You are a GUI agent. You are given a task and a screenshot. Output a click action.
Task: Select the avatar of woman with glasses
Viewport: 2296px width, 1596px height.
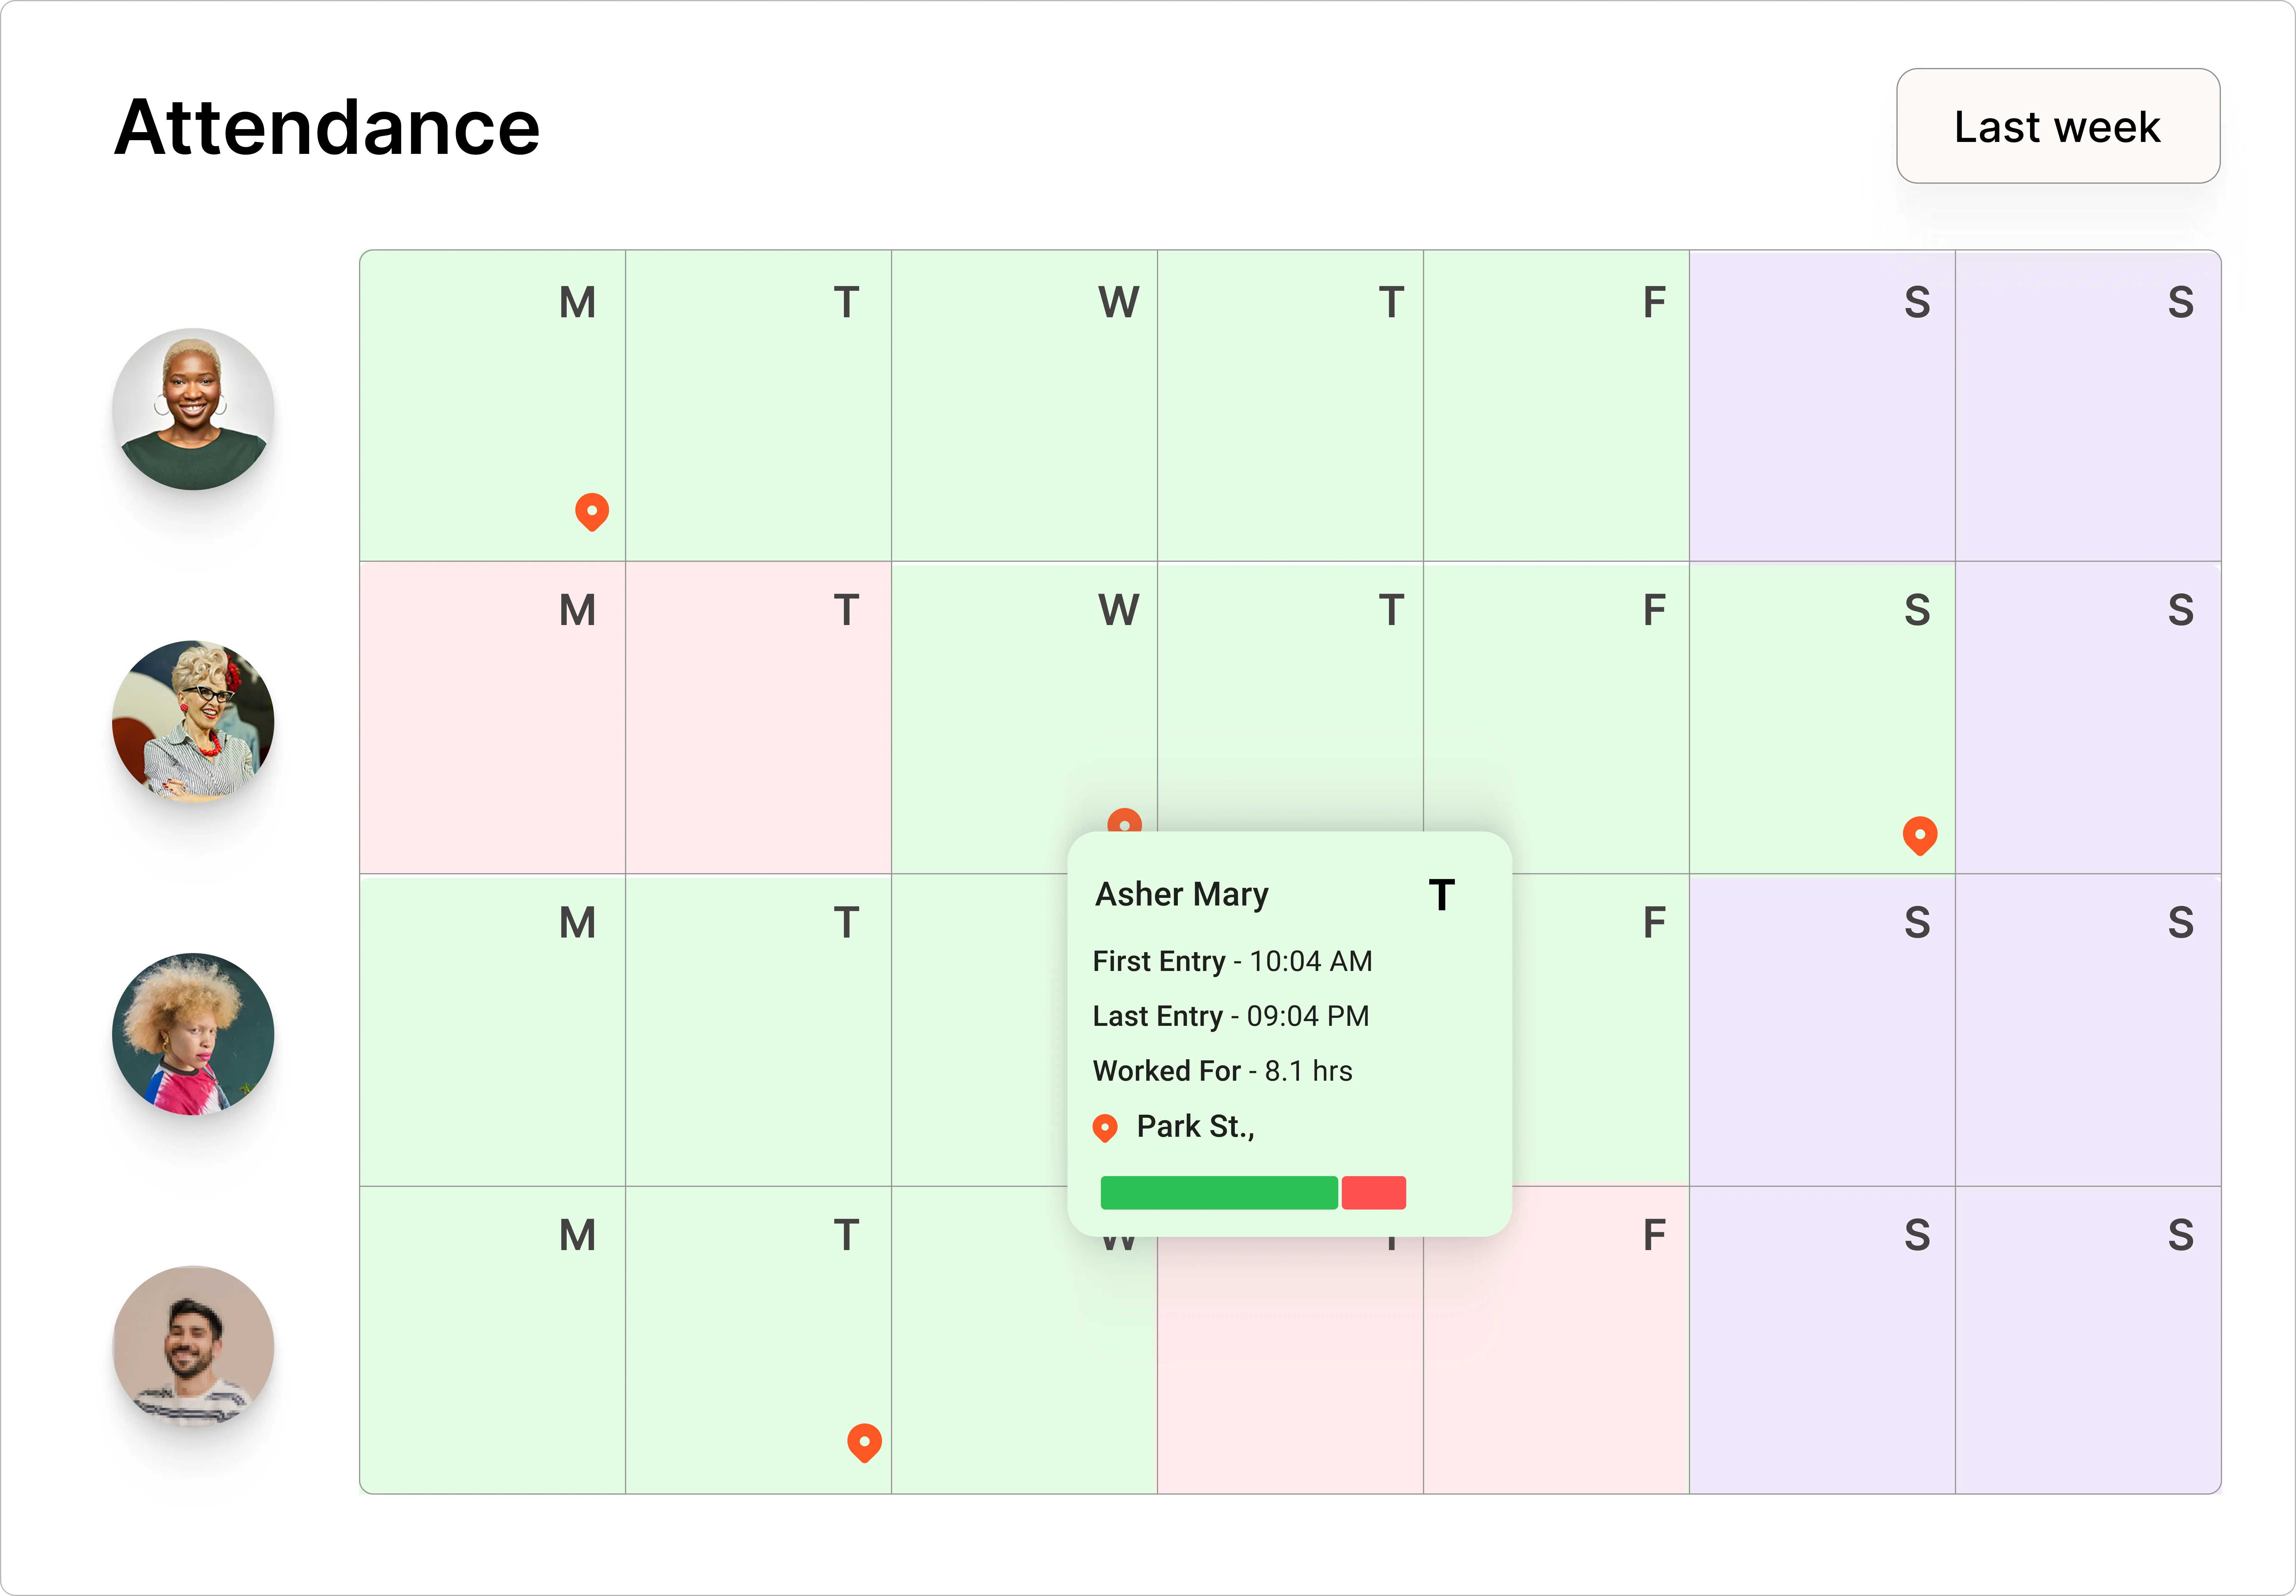tap(193, 721)
